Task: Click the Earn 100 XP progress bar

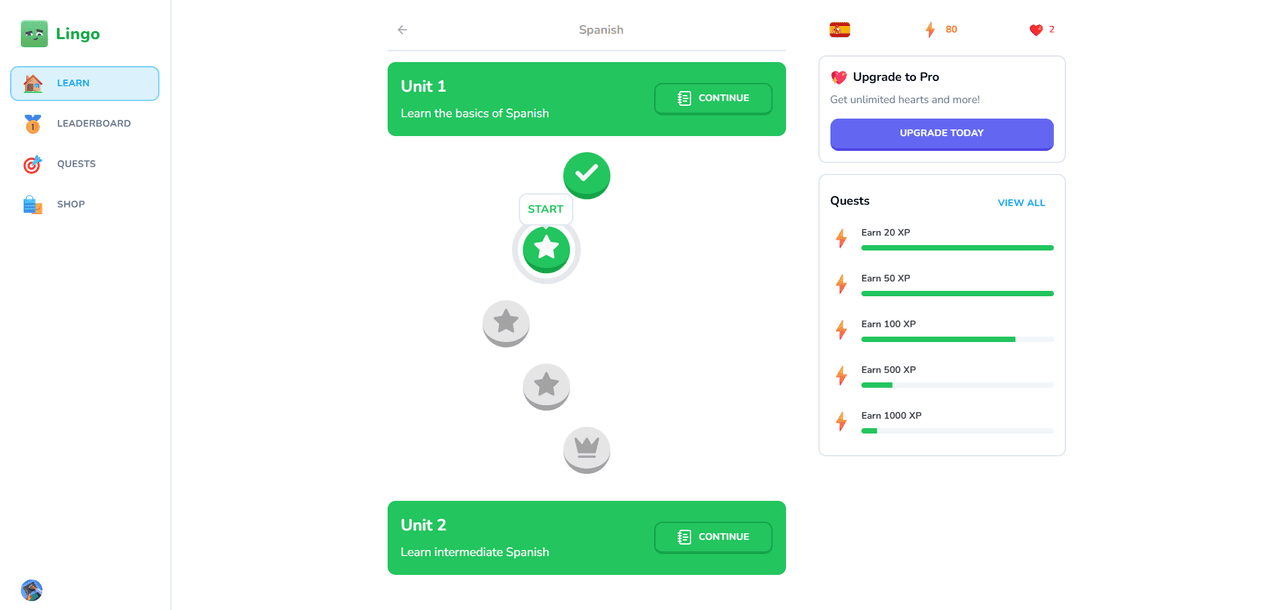Action: (x=957, y=339)
